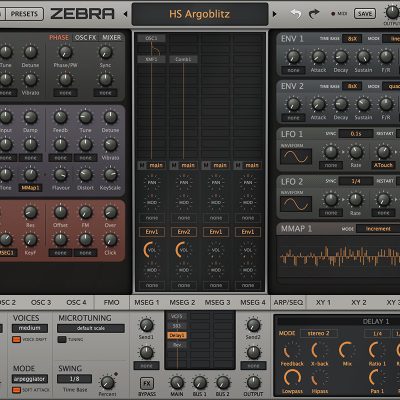The image size is (400, 400).
Task: Click the PRESETS button
Action: pyautogui.click(x=24, y=14)
